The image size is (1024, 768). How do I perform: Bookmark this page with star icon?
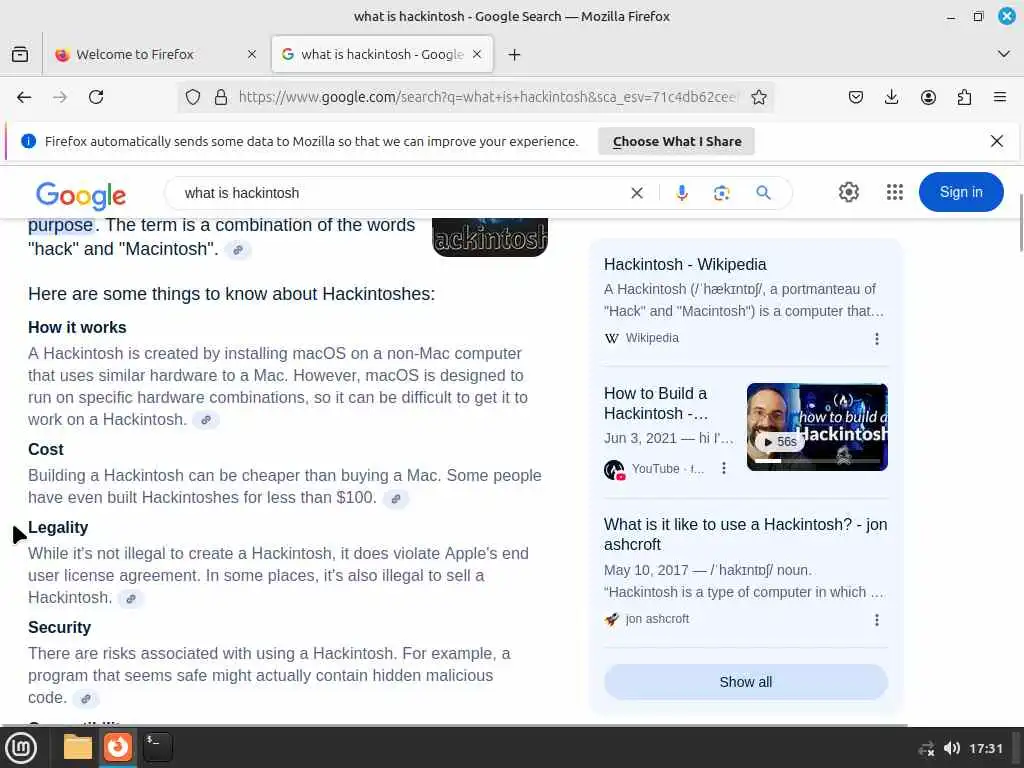(x=758, y=97)
